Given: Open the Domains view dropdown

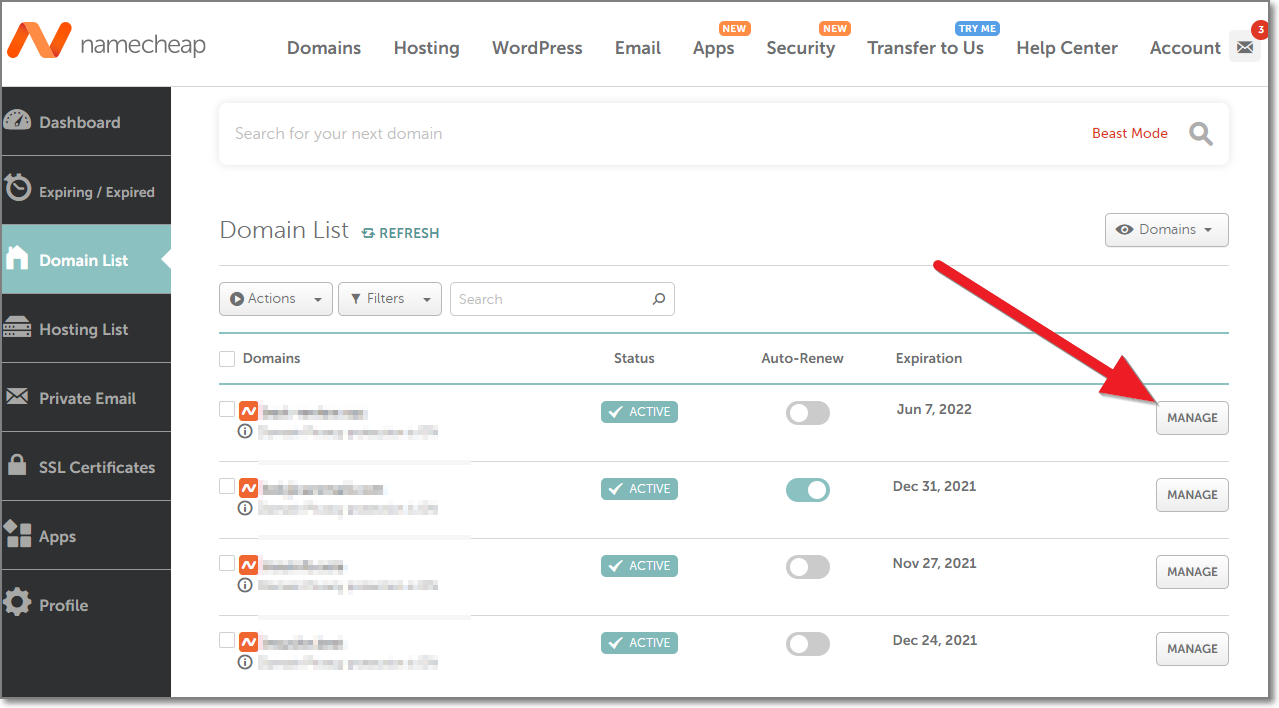Looking at the screenshot, I should click(x=1166, y=230).
